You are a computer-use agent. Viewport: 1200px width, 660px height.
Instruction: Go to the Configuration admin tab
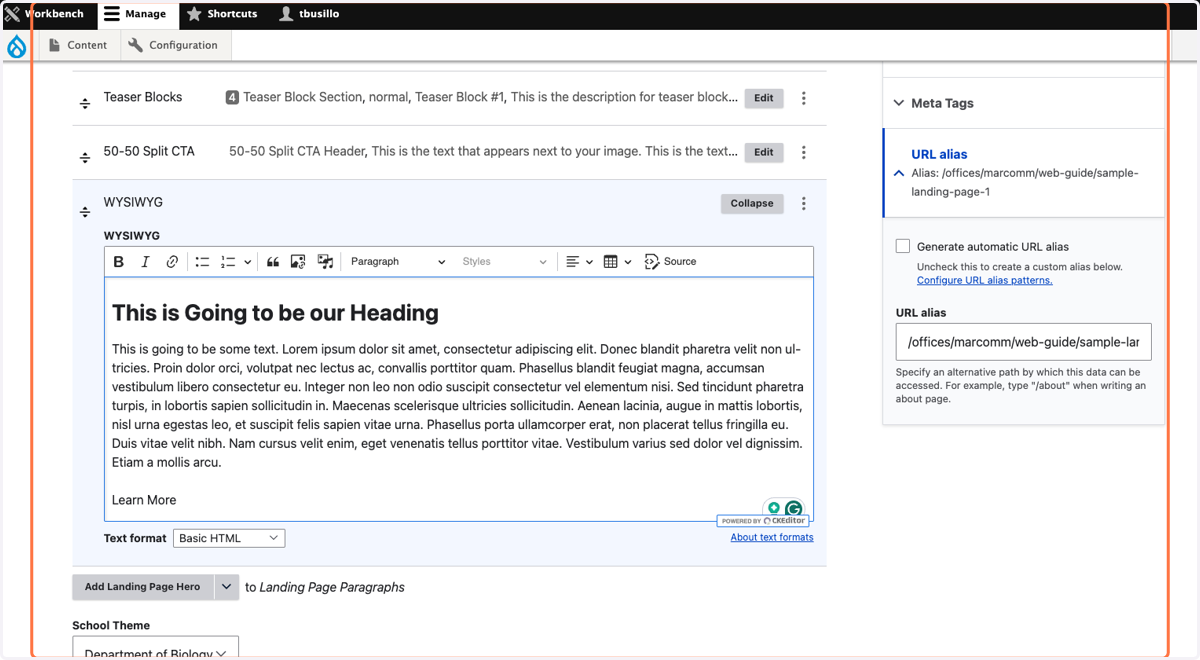tap(174, 45)
